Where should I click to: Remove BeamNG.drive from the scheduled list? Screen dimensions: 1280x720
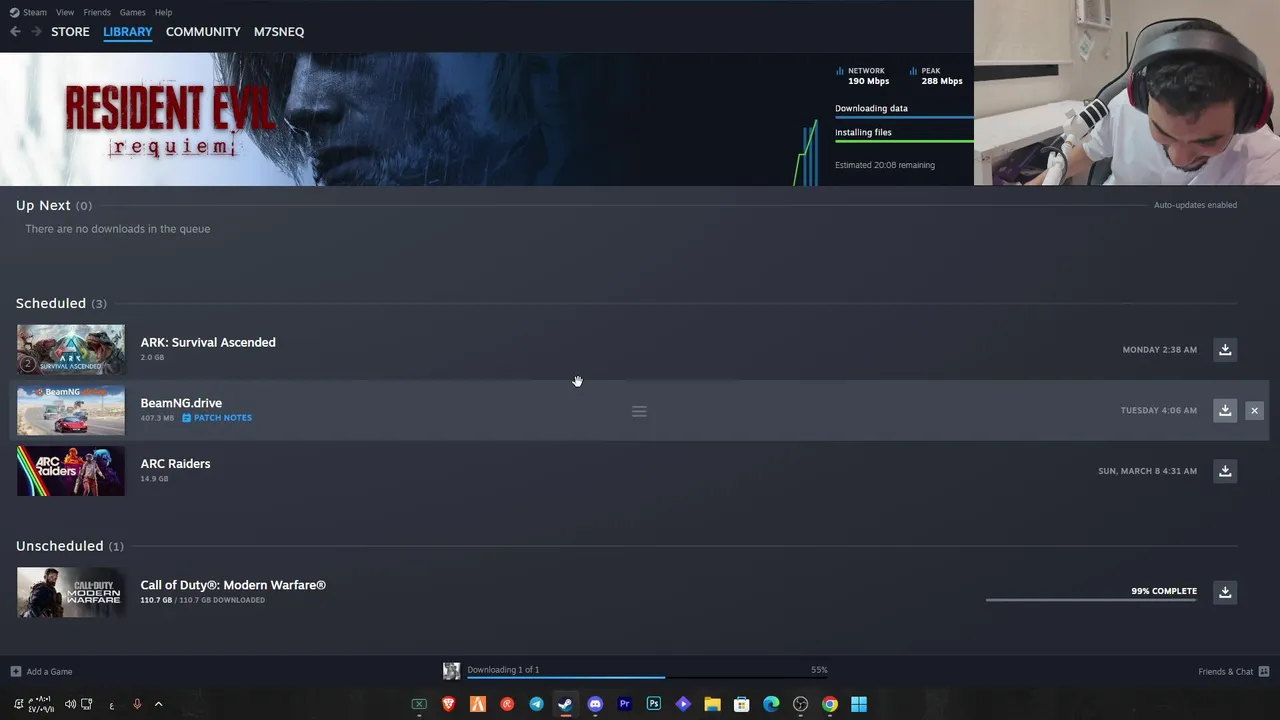click(x=1254, y=410)
